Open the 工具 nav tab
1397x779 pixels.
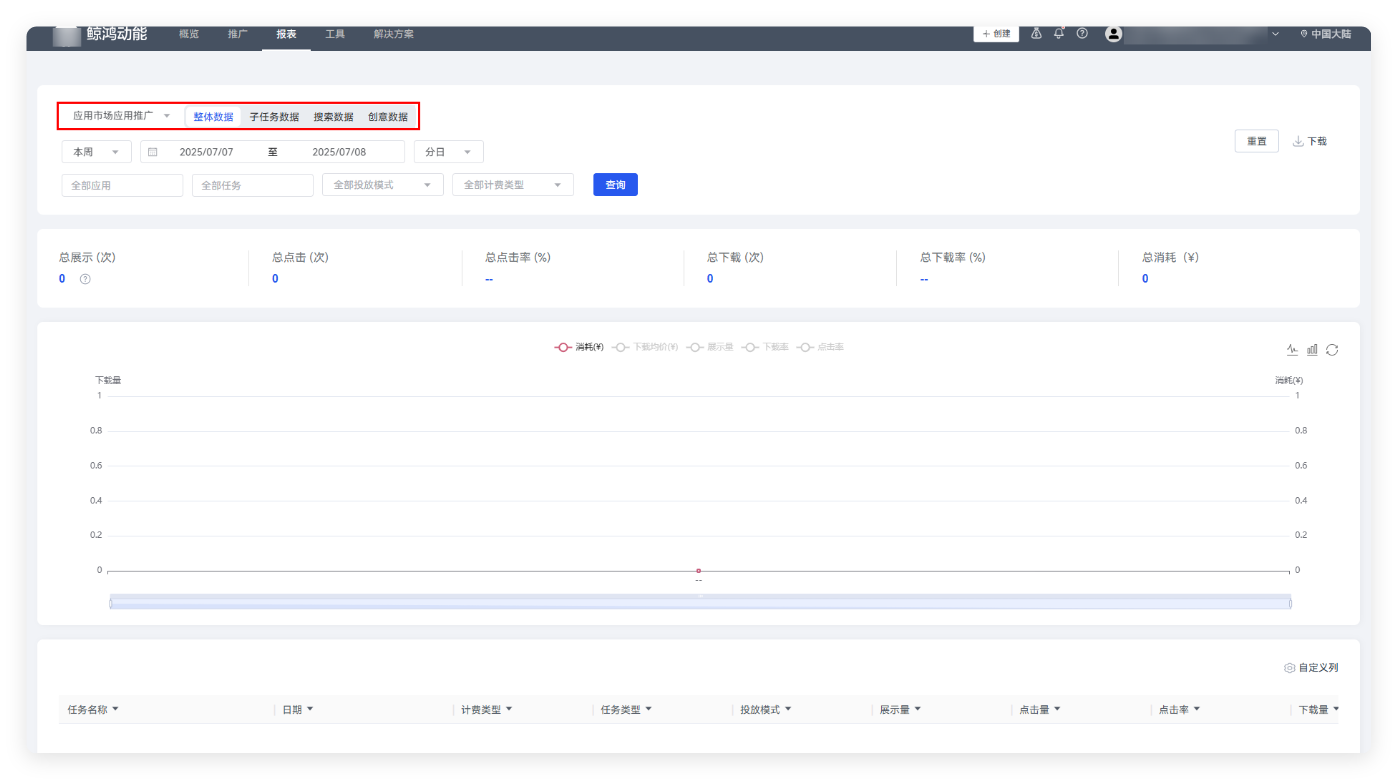tap(335, 34)
